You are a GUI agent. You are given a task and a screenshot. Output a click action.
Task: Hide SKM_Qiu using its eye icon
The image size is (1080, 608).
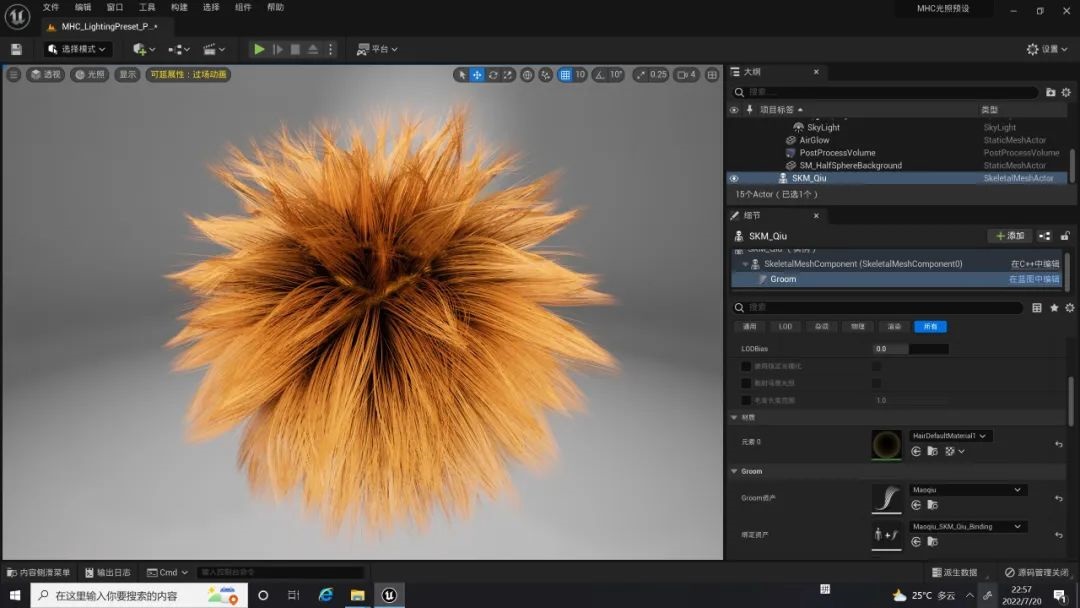point(734,179)
